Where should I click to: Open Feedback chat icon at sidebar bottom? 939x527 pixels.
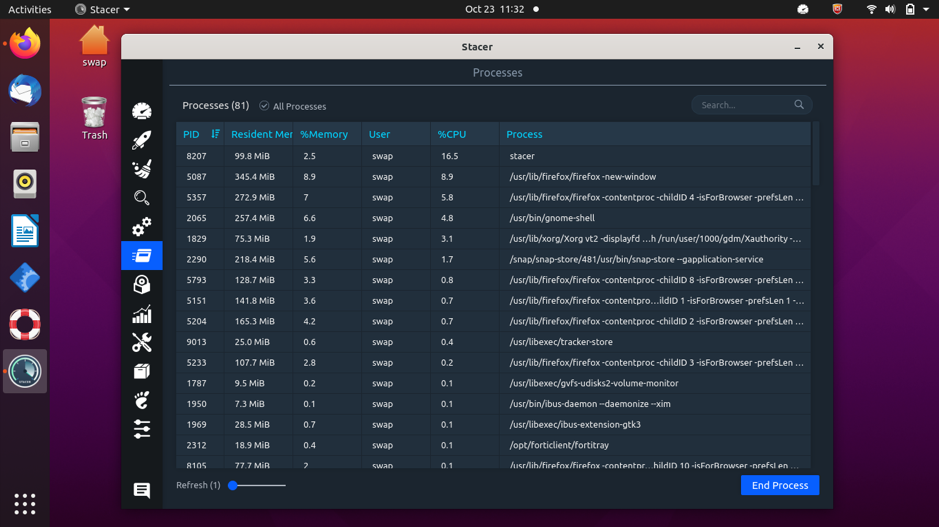[x=142, y=490]
